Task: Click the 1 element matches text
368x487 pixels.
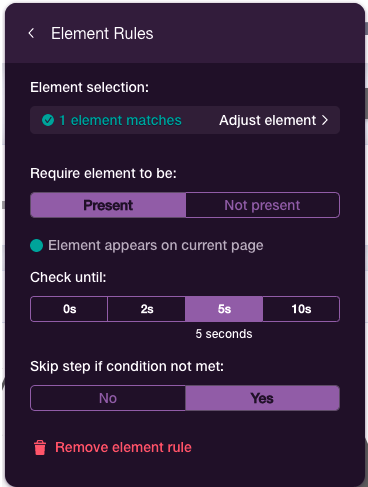Action: (120, 120)
